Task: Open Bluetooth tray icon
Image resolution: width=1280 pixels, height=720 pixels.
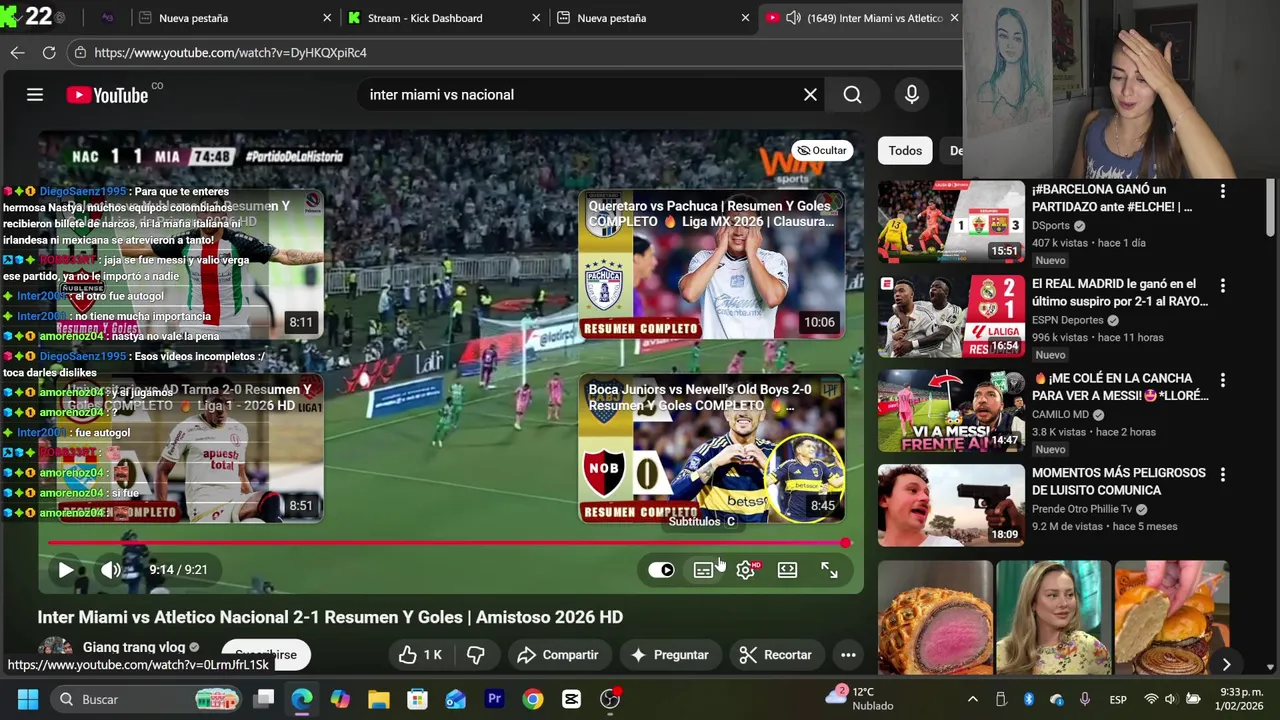Action: coord(1028,699)
